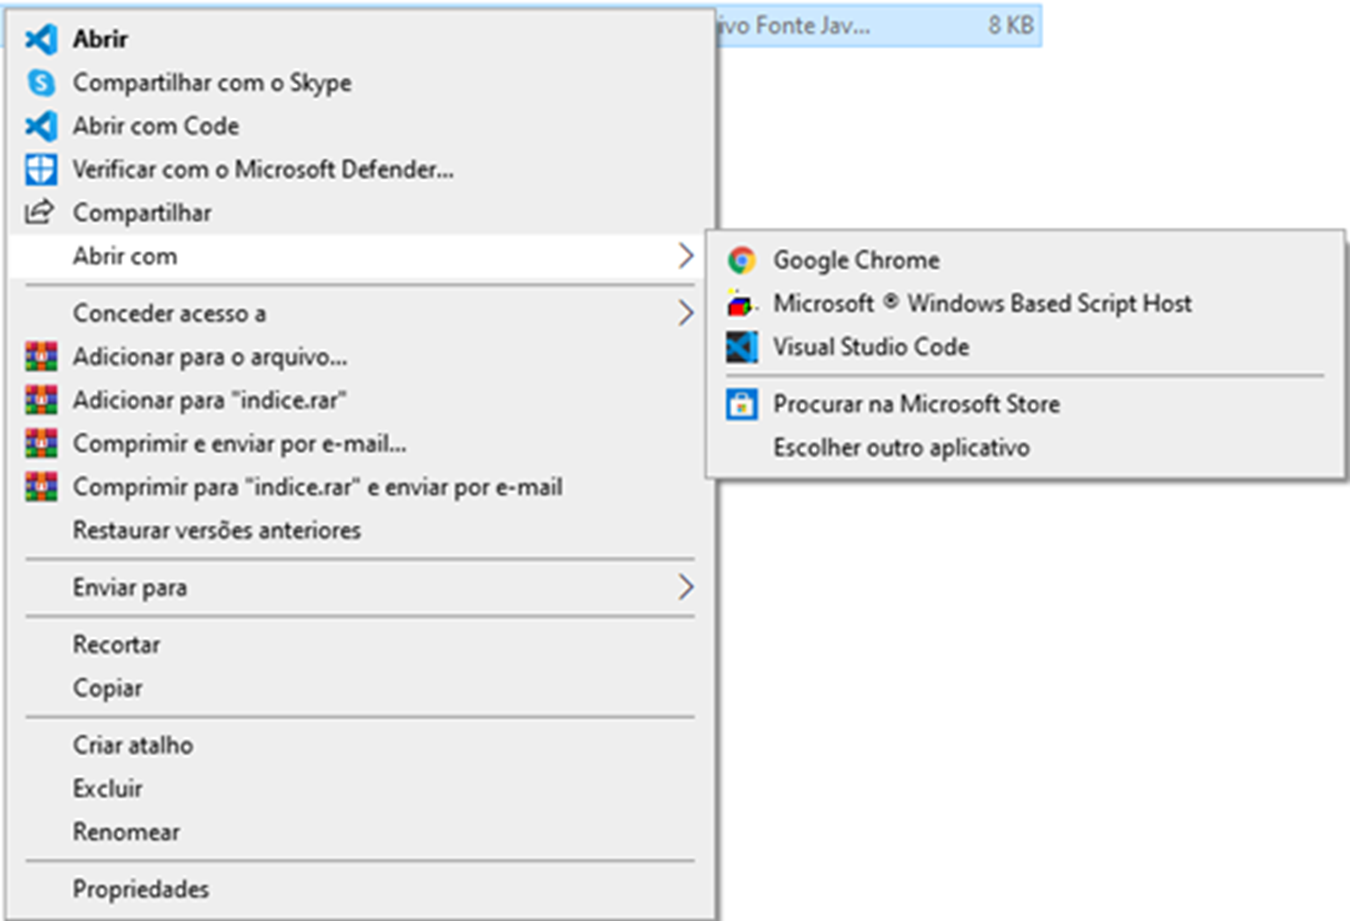Click the 8 KB file size cell
Viewport: 1350px width, 921px height.
1011,26
